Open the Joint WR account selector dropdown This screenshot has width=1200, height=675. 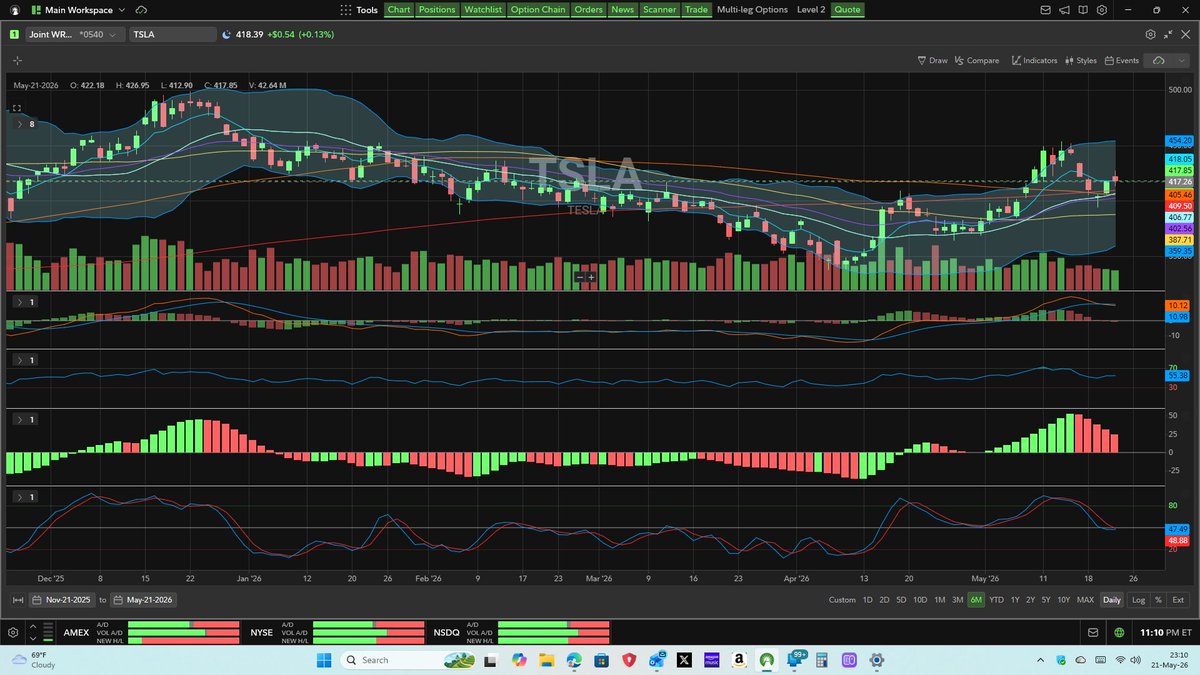(76, 34)
